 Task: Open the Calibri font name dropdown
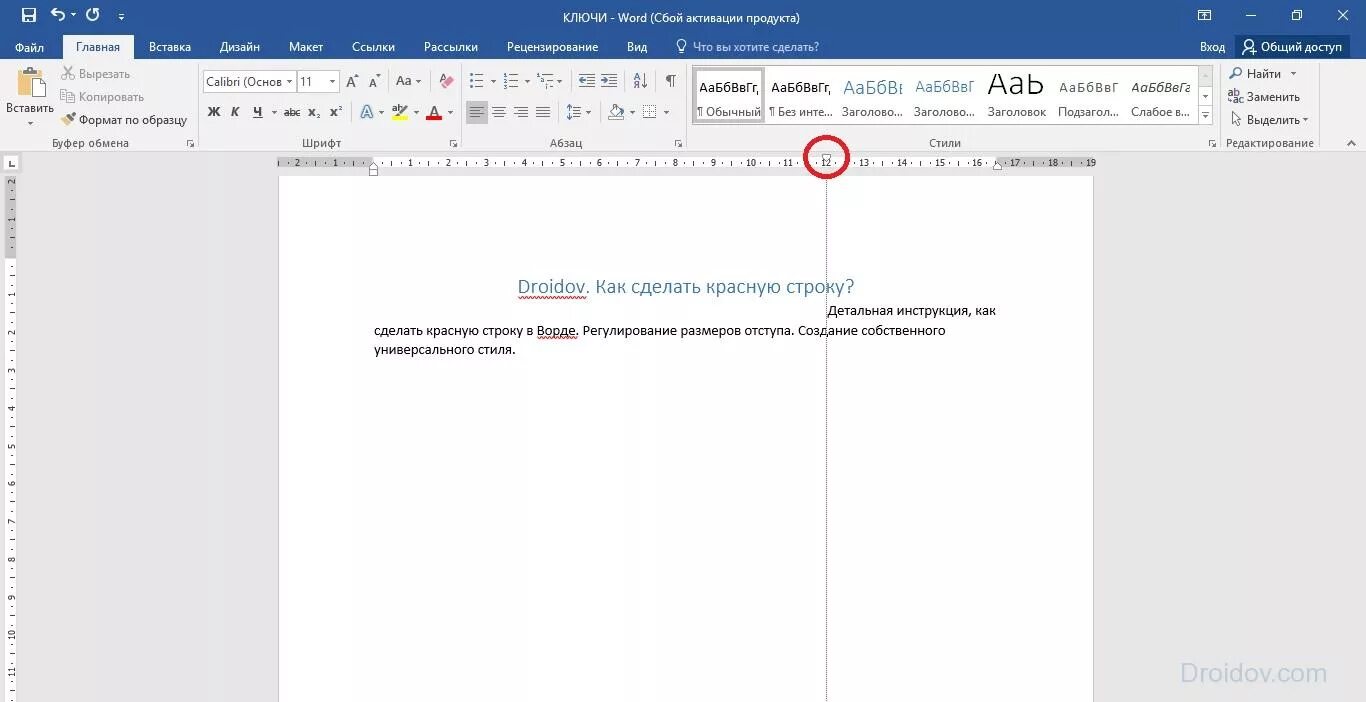coord(289,82)
